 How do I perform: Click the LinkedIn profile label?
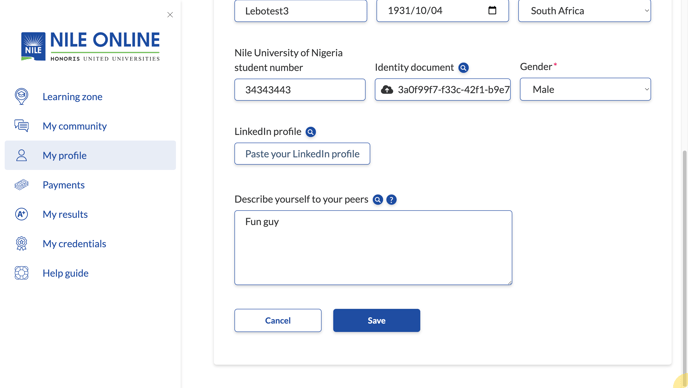coord(268,132)
